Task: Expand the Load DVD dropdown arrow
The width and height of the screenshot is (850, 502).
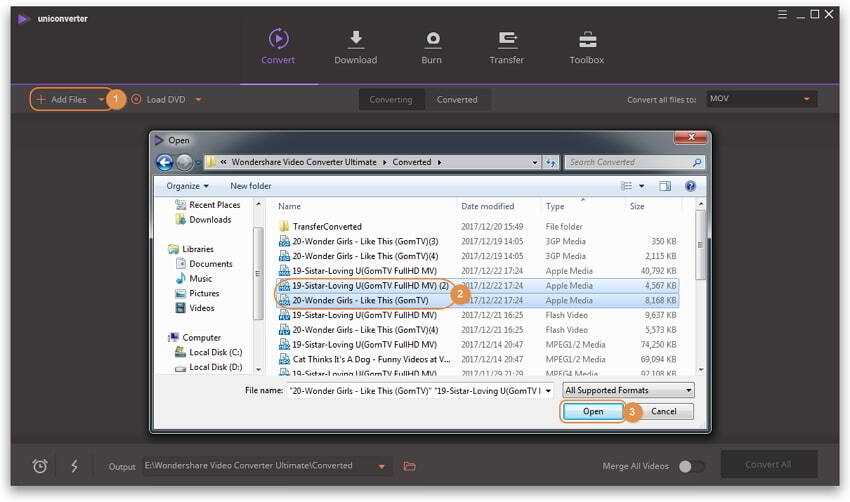Action: 199,99
